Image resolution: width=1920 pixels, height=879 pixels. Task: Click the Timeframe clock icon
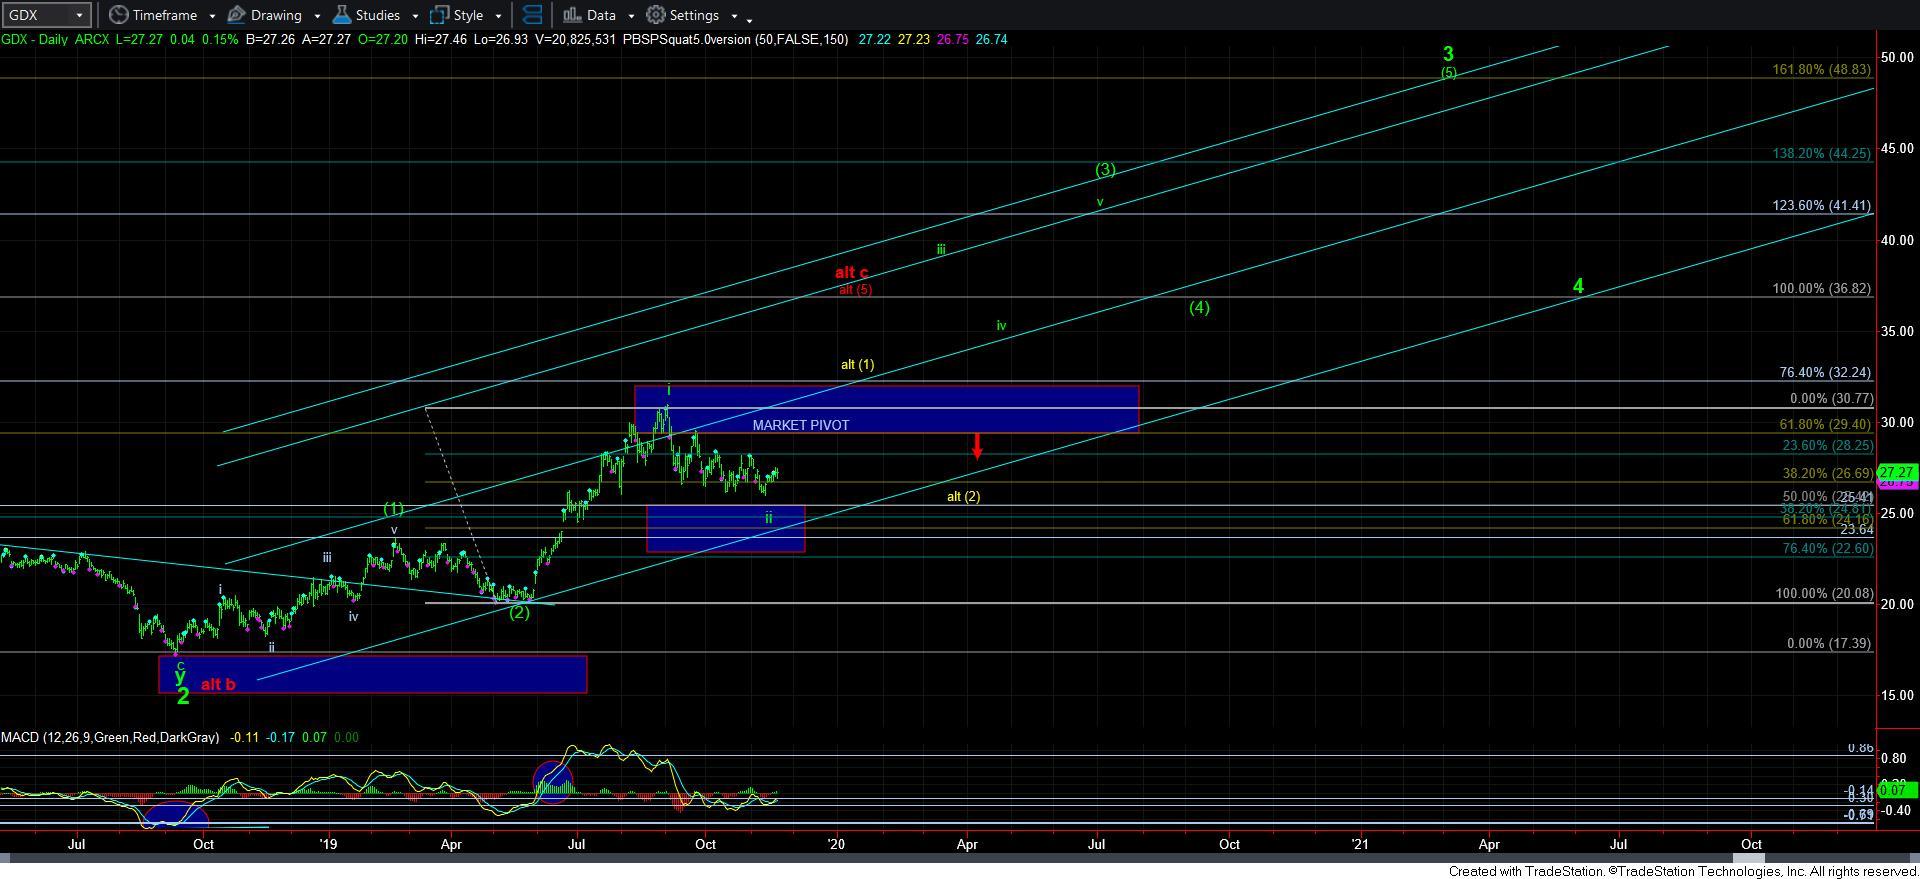click(x=119, y=15)
